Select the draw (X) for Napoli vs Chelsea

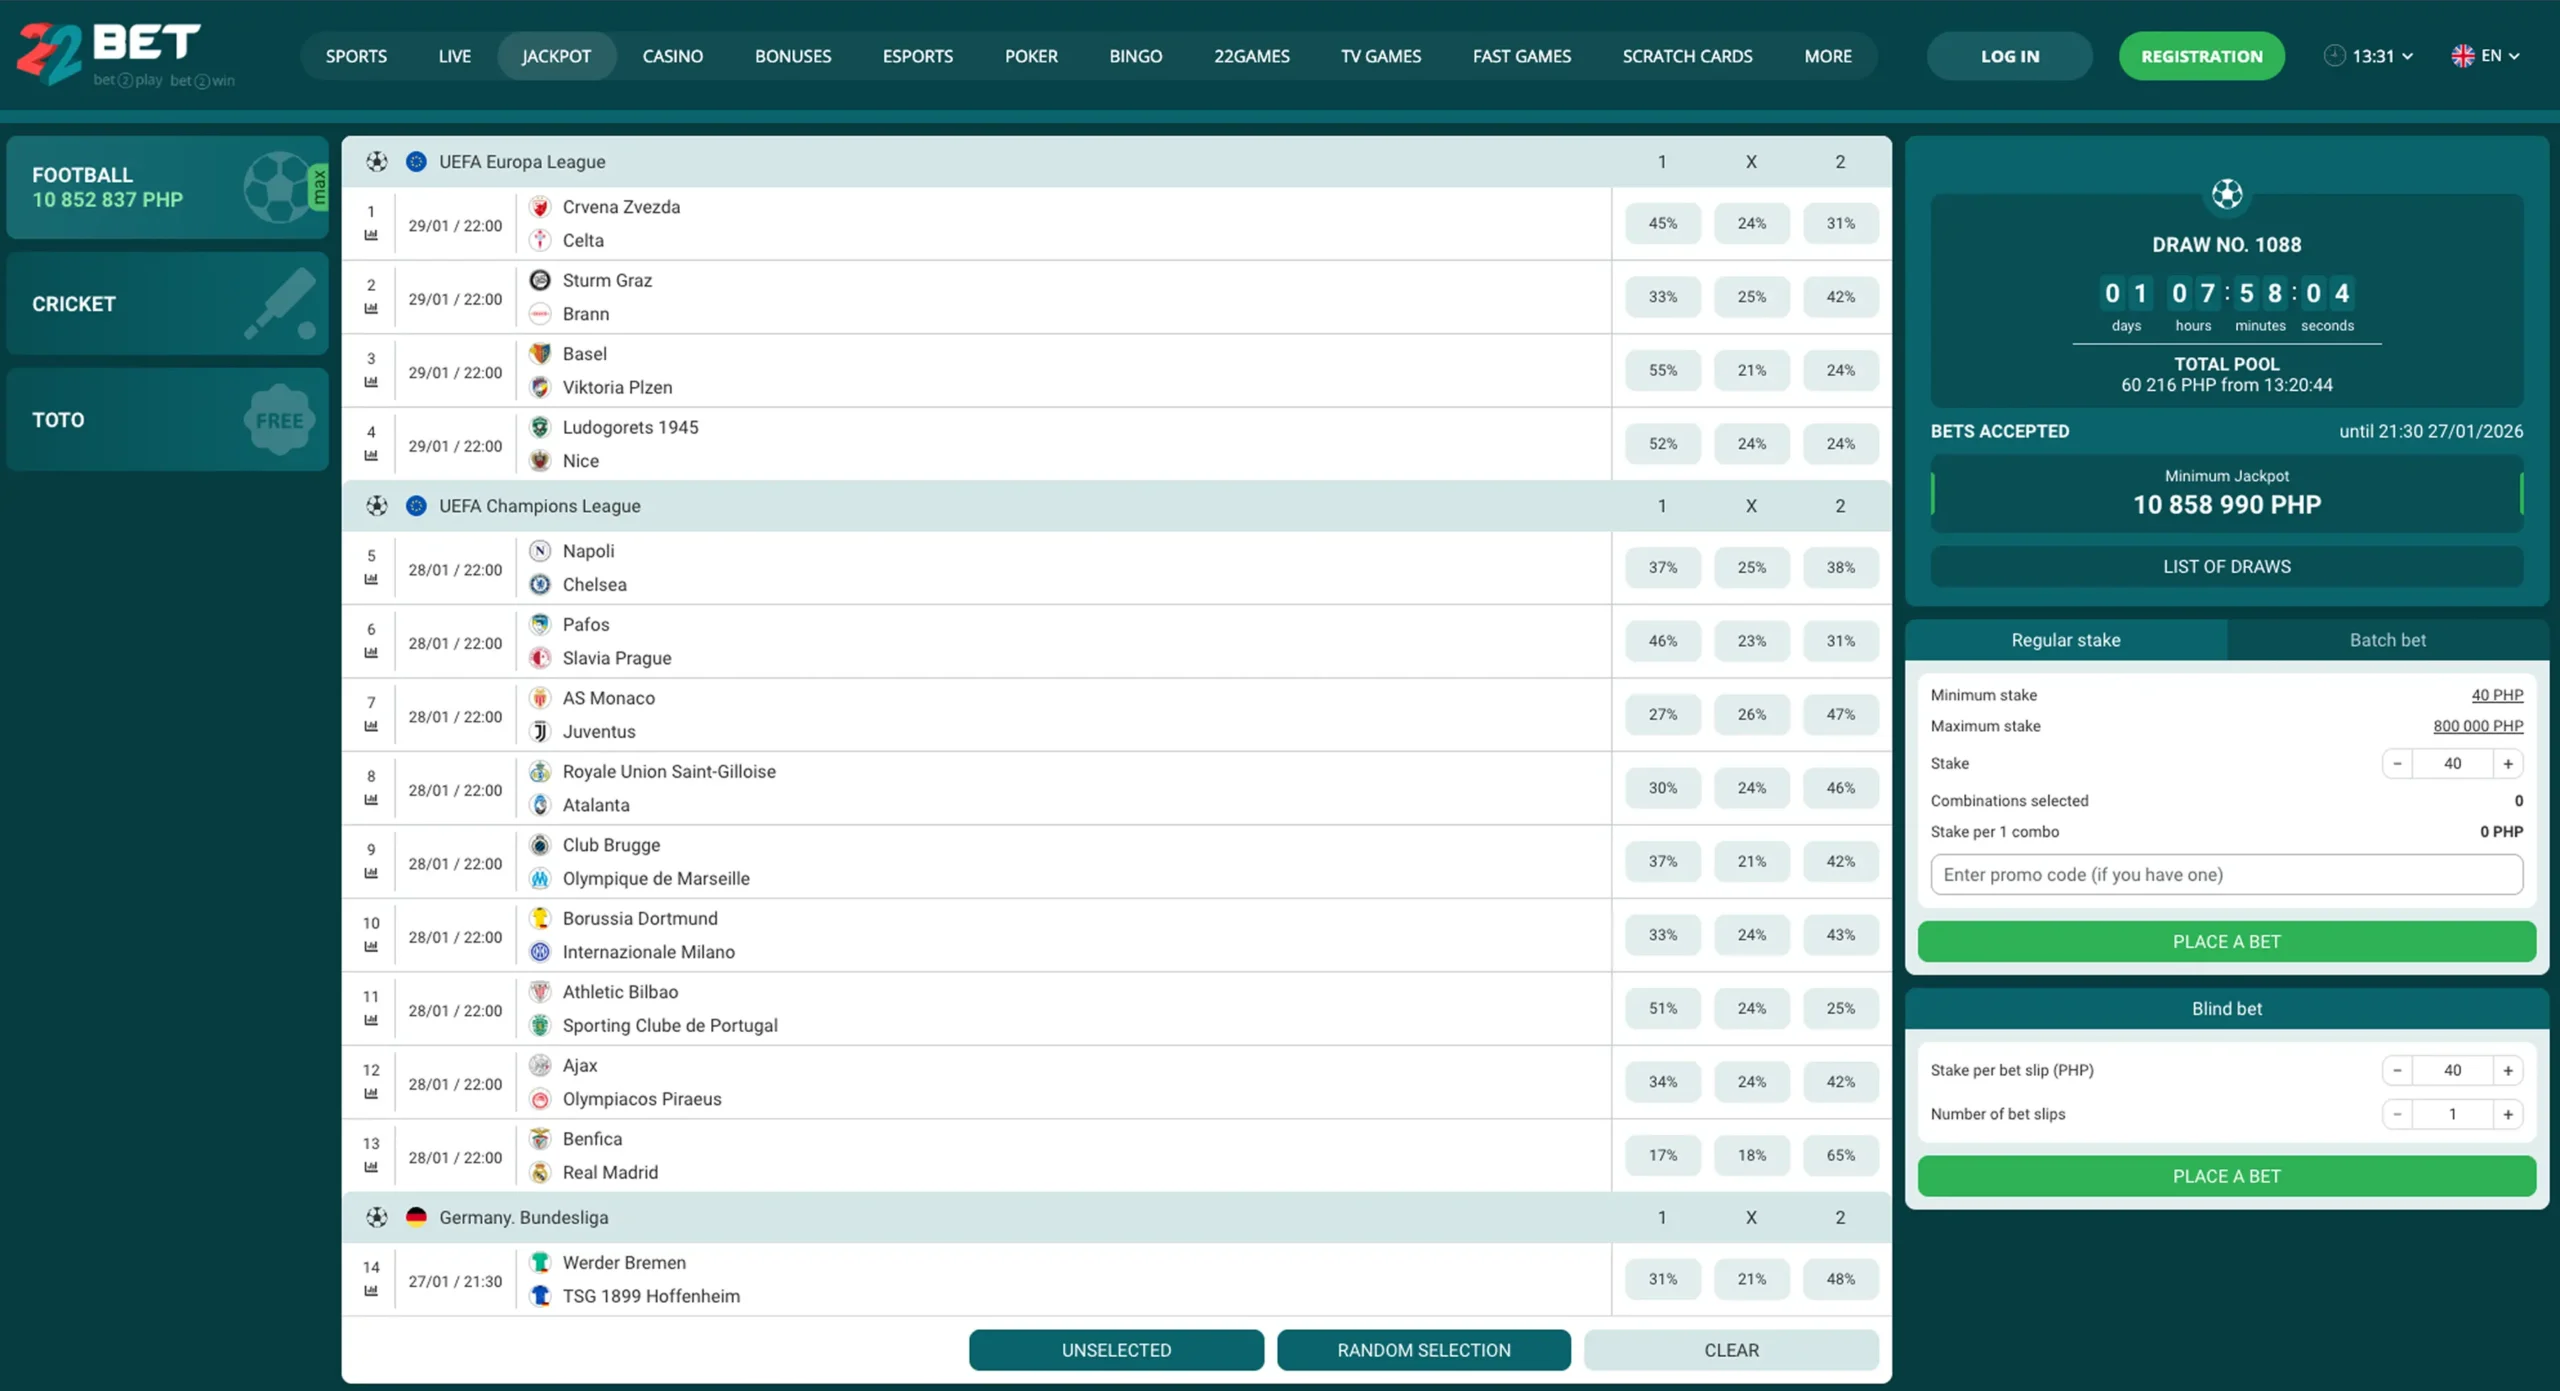(1751, 567)
